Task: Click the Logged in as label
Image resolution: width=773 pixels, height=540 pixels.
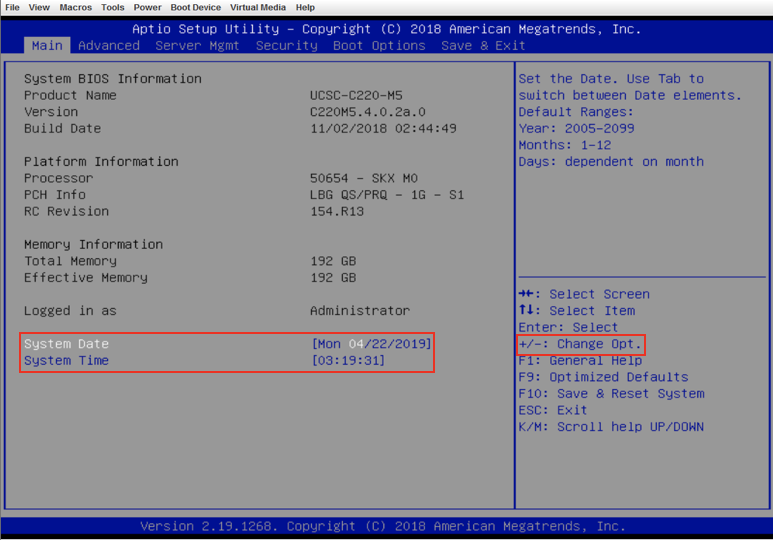Action: pyautogui.click(x=70, y=311)
